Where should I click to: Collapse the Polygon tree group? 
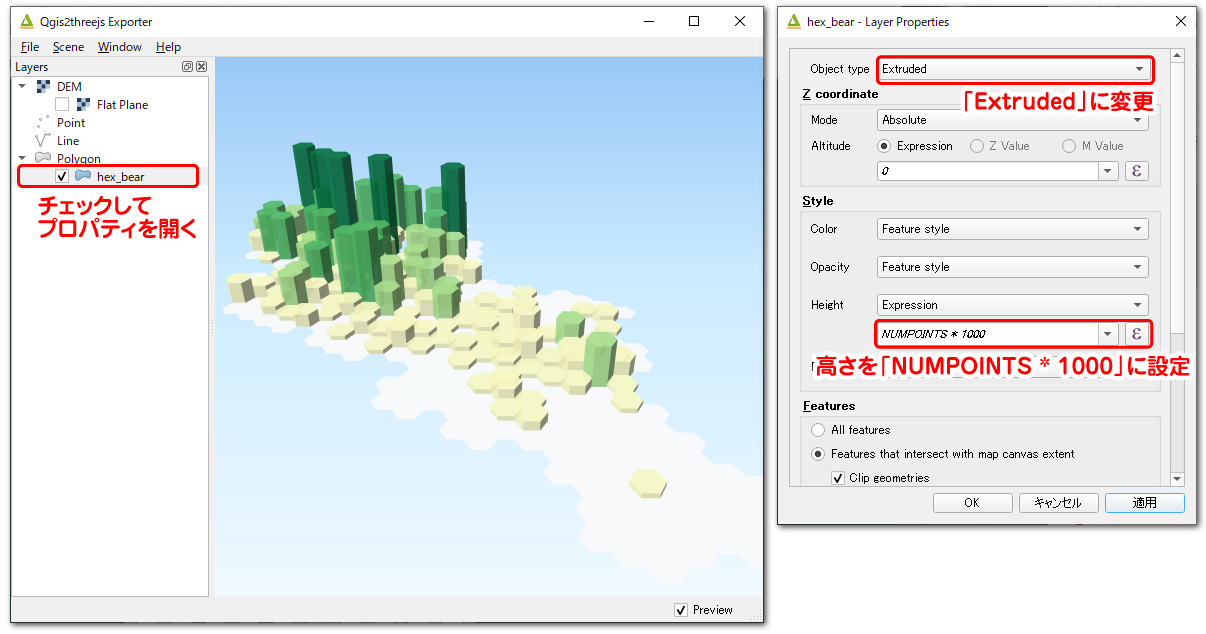pyautogui.click(x=22, y=159)
